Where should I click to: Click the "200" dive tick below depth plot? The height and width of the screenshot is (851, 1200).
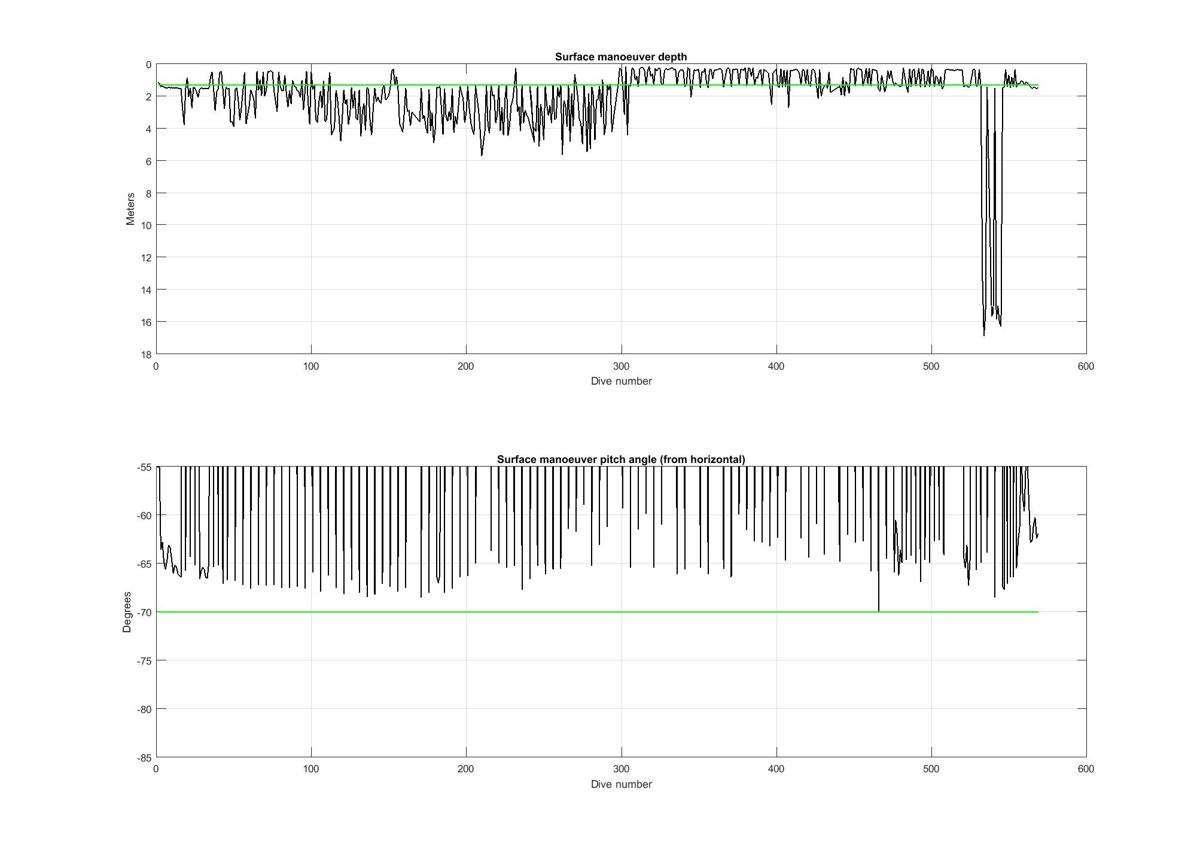click(466, 366)
